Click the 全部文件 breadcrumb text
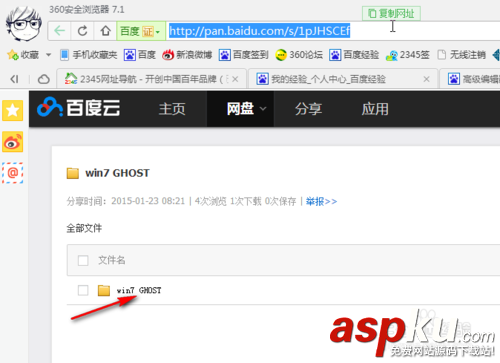The width and height of the screenshot is (500, 363). click(x=84, y=228)
